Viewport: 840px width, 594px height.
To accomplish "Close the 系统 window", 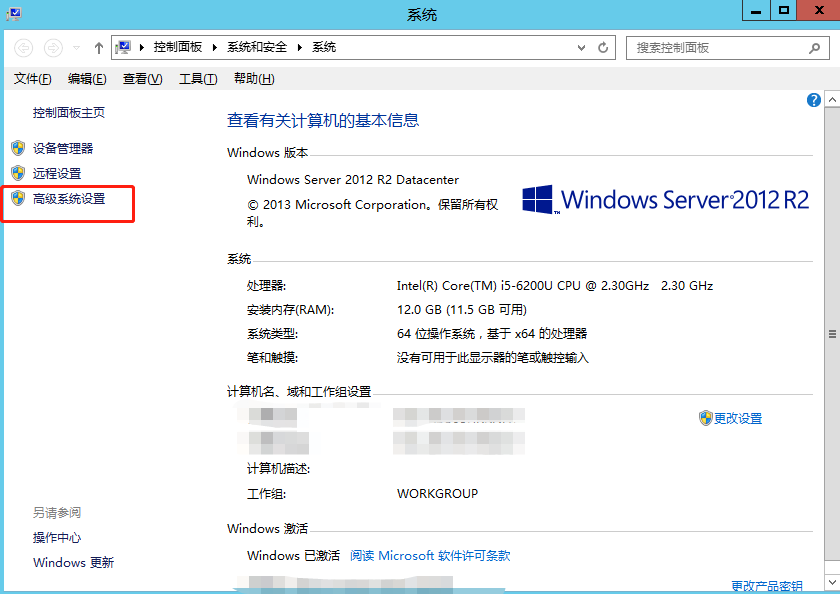I will (x=819, y=11).
